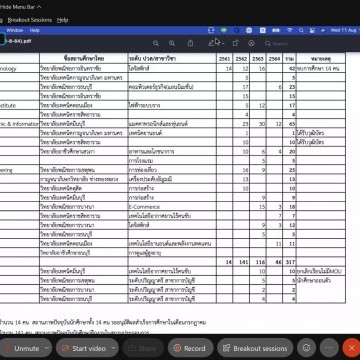The width and height of the screenshot is (360, 360).
Task: Open the Help menu in Webex
Action: [x=62, y=20]
